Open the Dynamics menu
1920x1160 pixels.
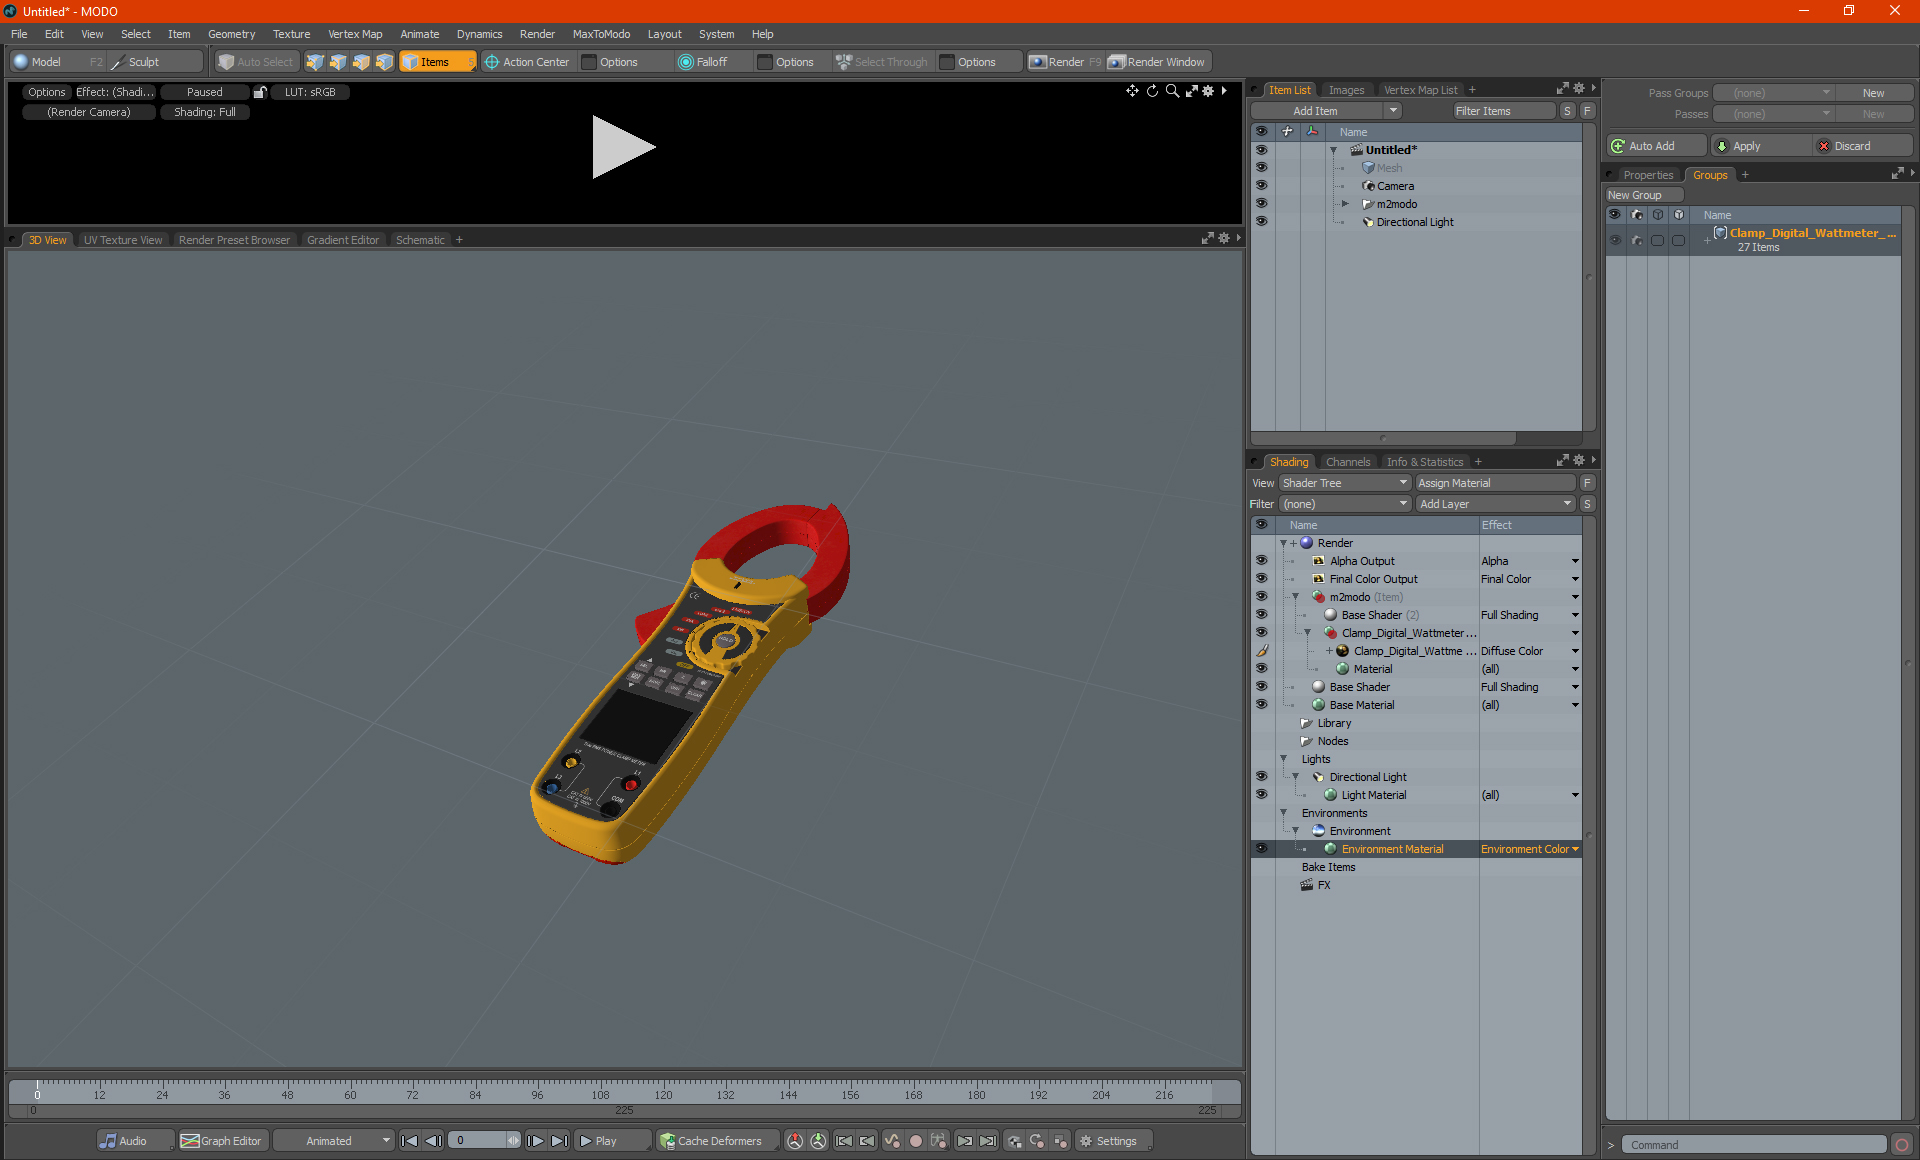coord(479,34)
